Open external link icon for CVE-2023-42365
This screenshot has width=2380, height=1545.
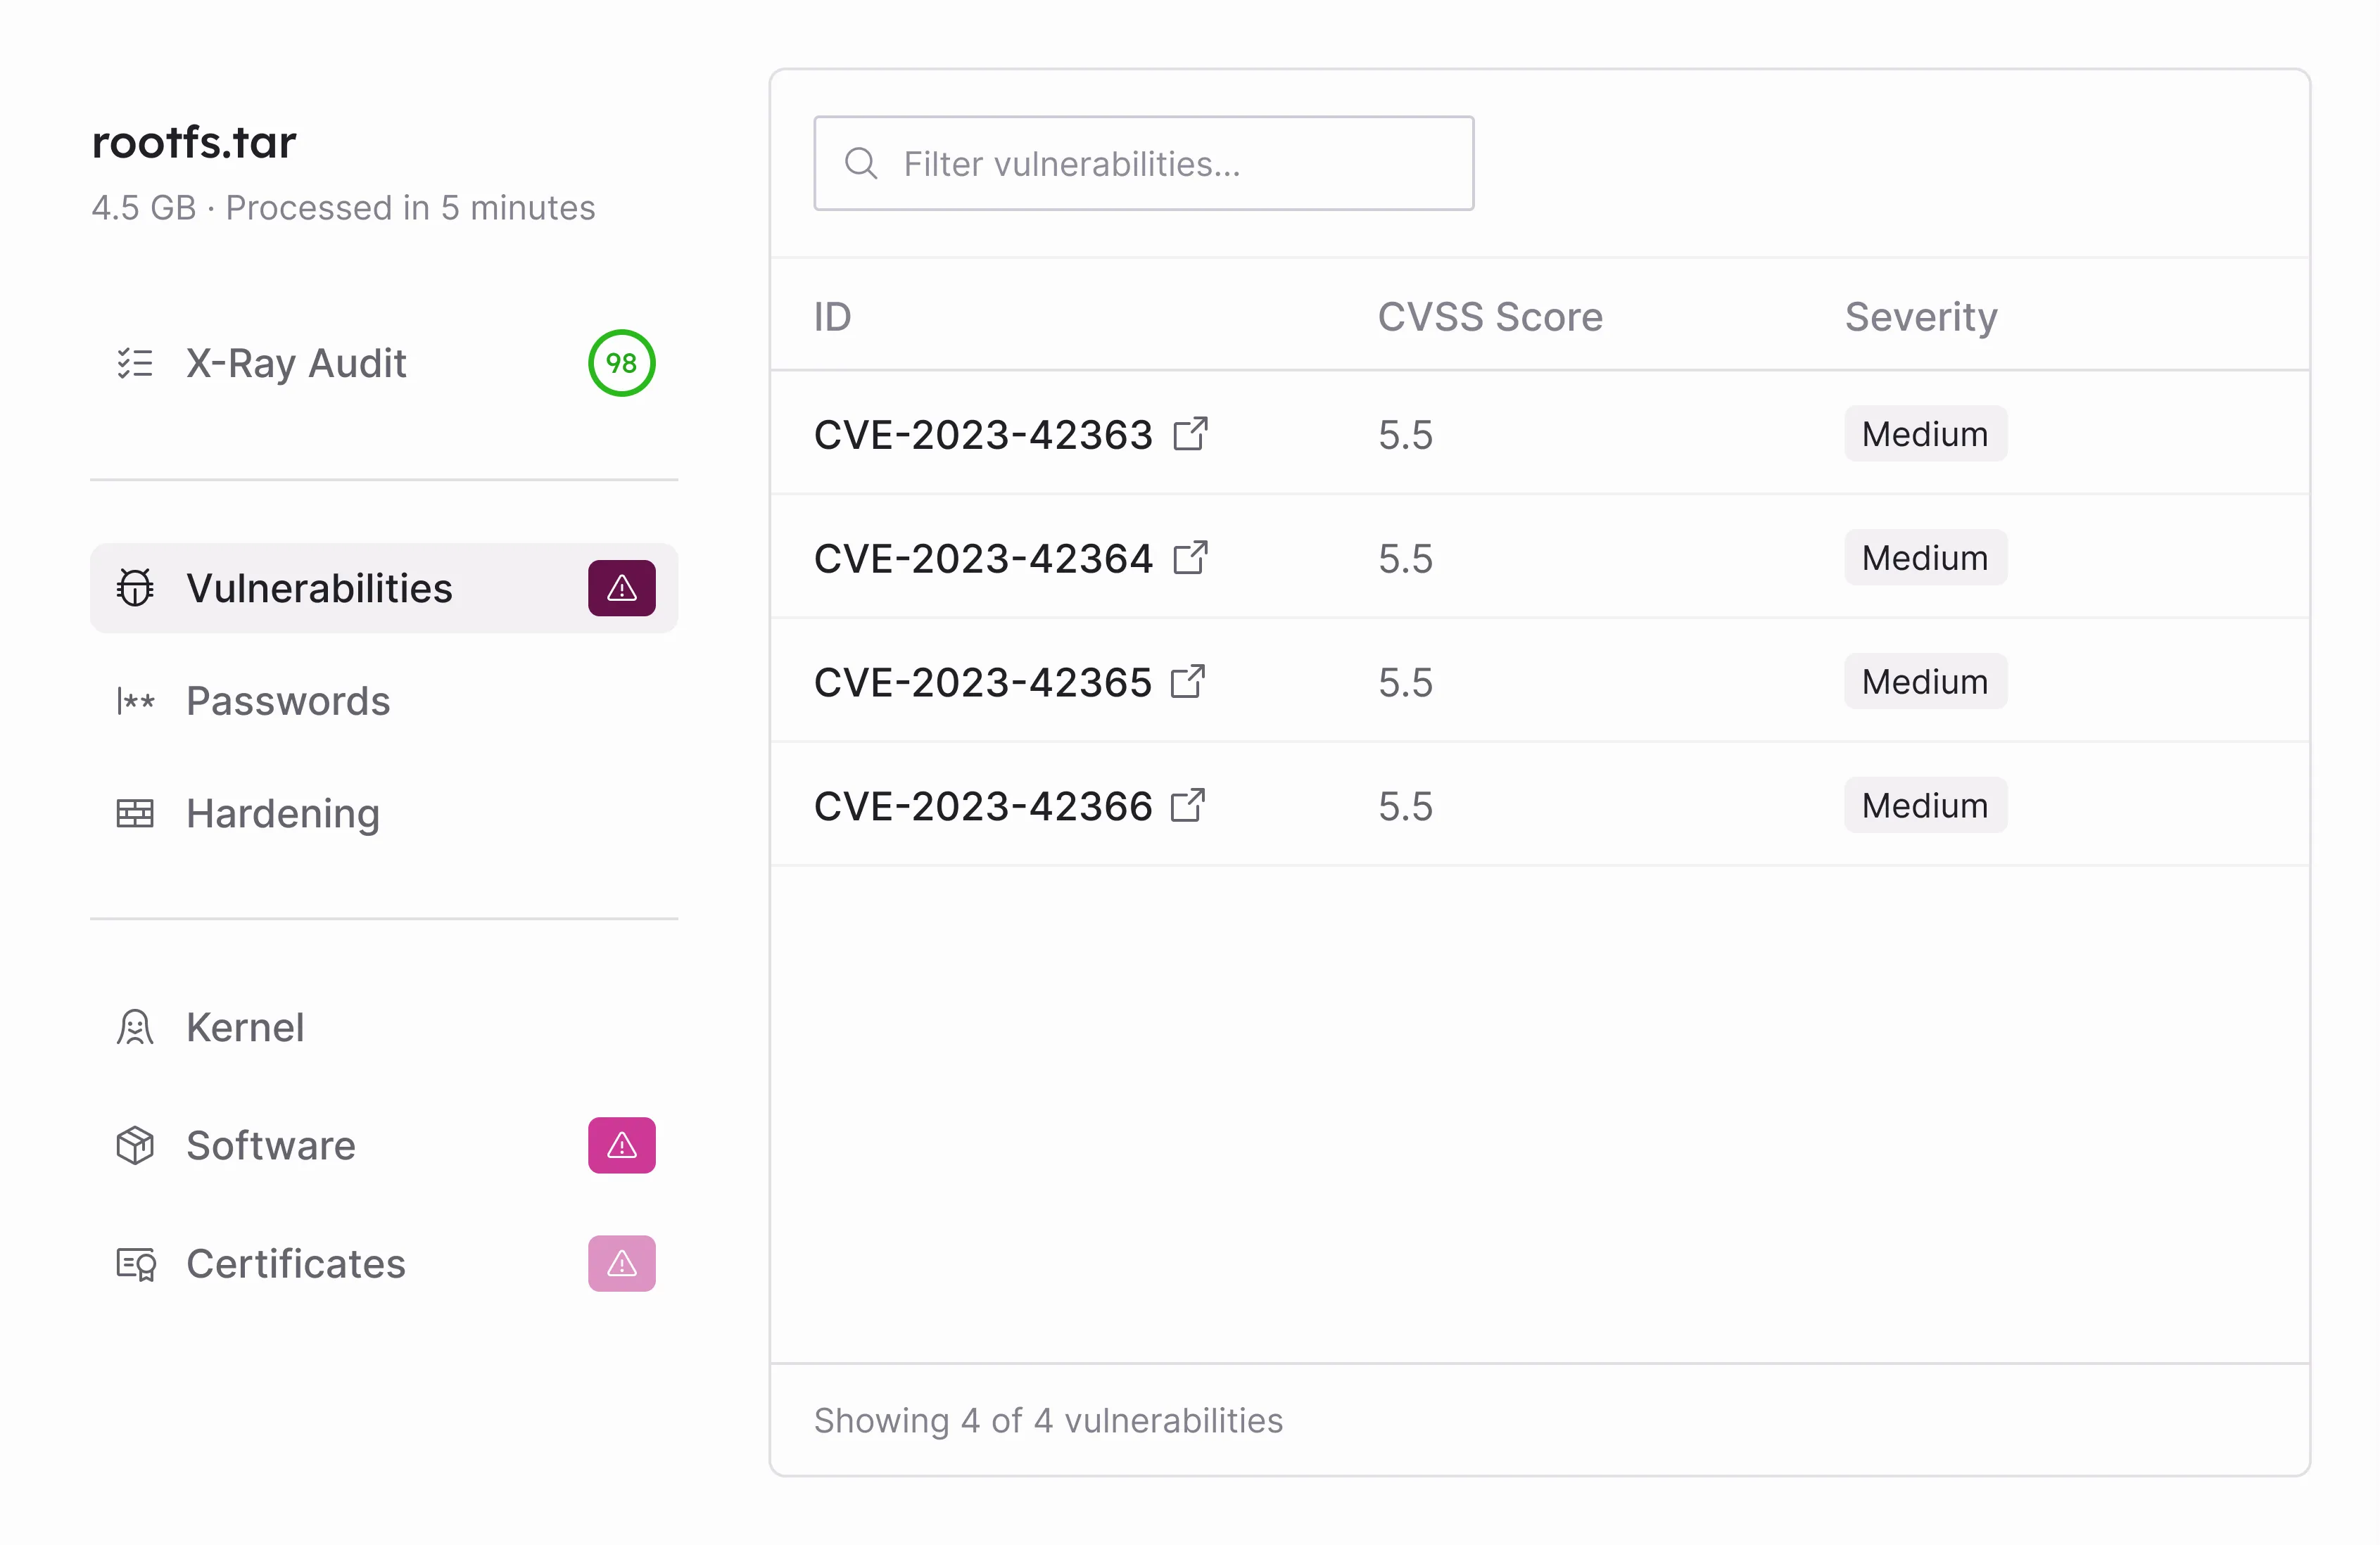1188,682
